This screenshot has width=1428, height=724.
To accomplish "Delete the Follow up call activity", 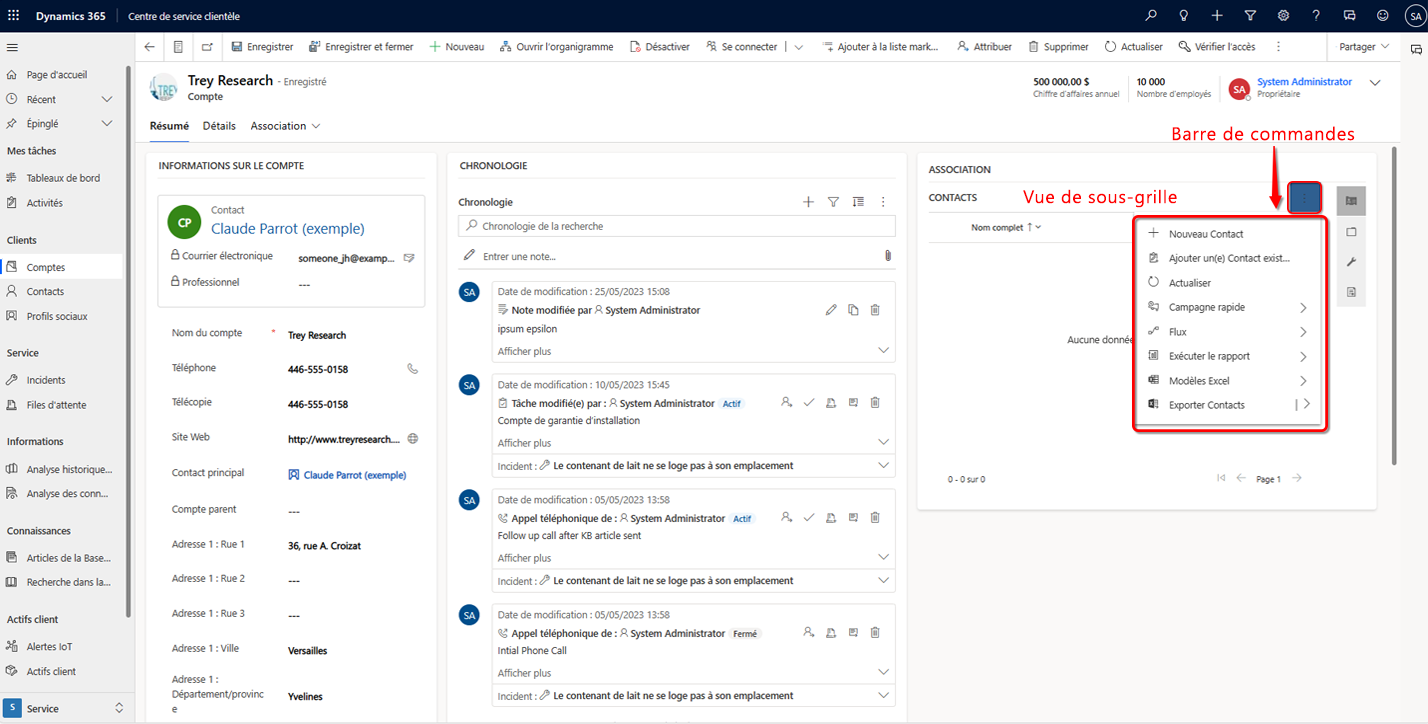I will [875, 518].
